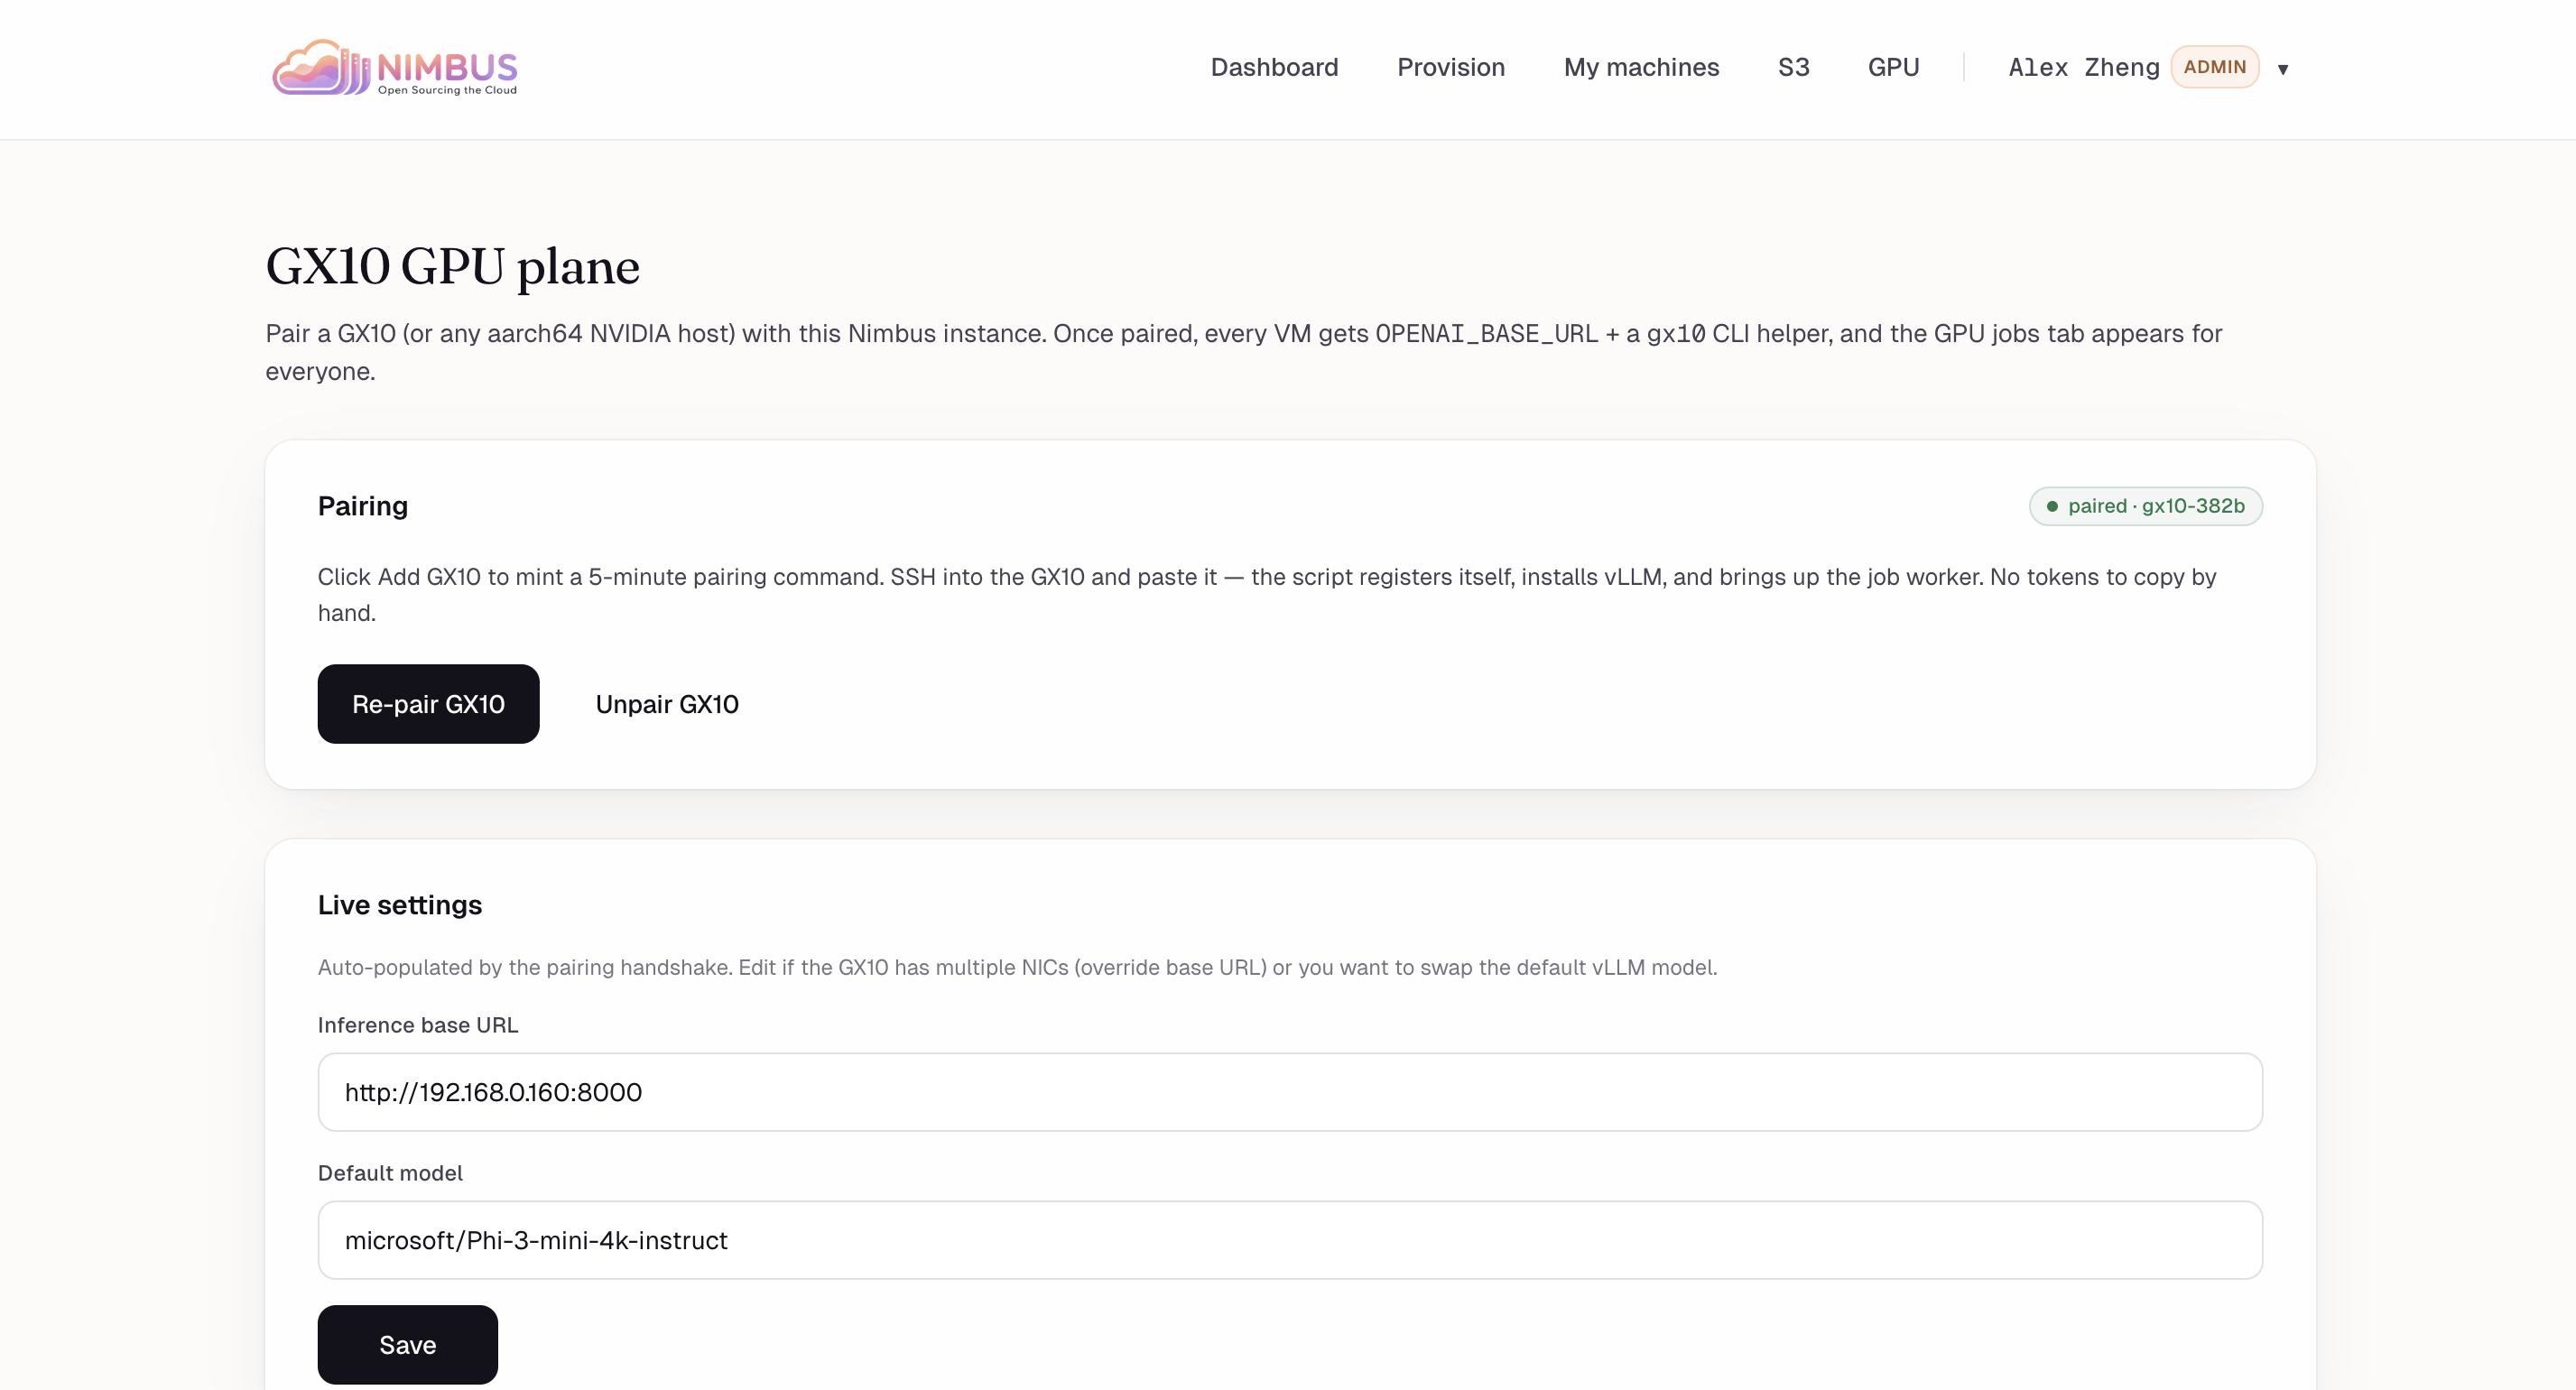
Task: Click the ADMIN badge
Action: click(x=2214, y=67)
